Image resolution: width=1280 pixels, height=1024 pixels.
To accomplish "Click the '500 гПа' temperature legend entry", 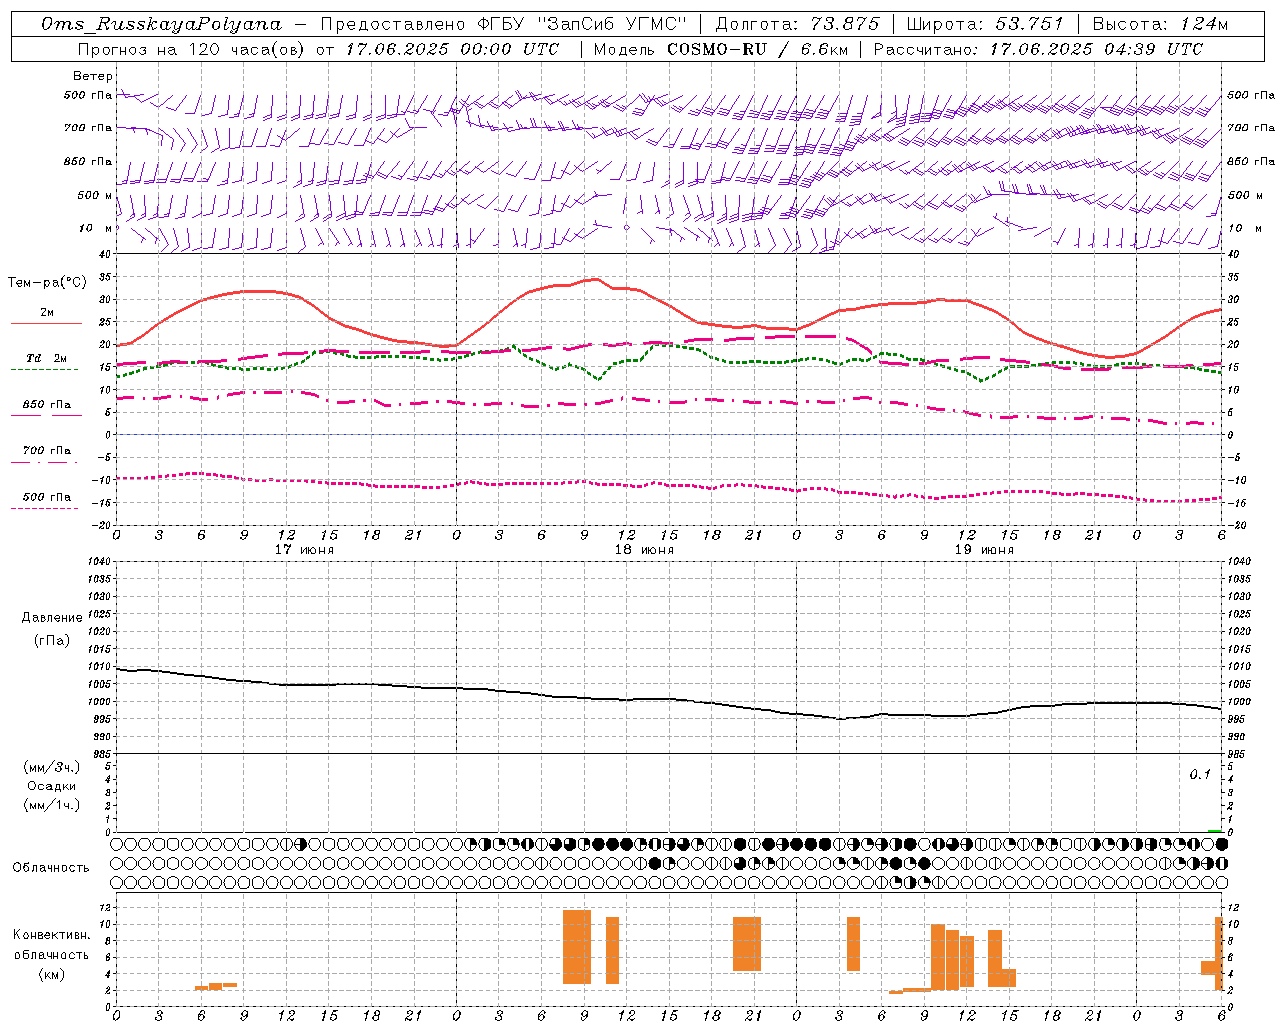I will pos(46,497).
